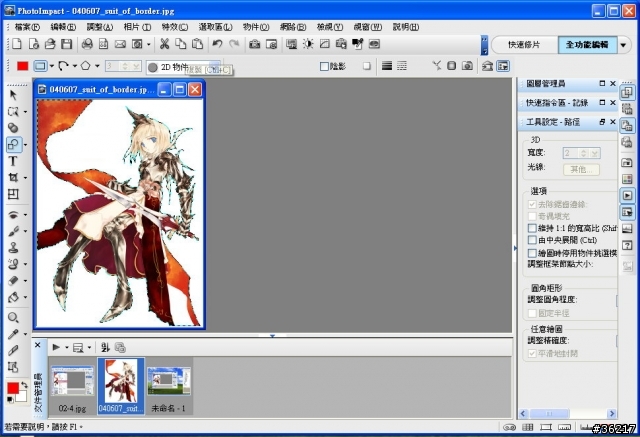This screenshot has width=640, height=437.
Task: Open the 調整 menu
Action: tap(100, 27)
